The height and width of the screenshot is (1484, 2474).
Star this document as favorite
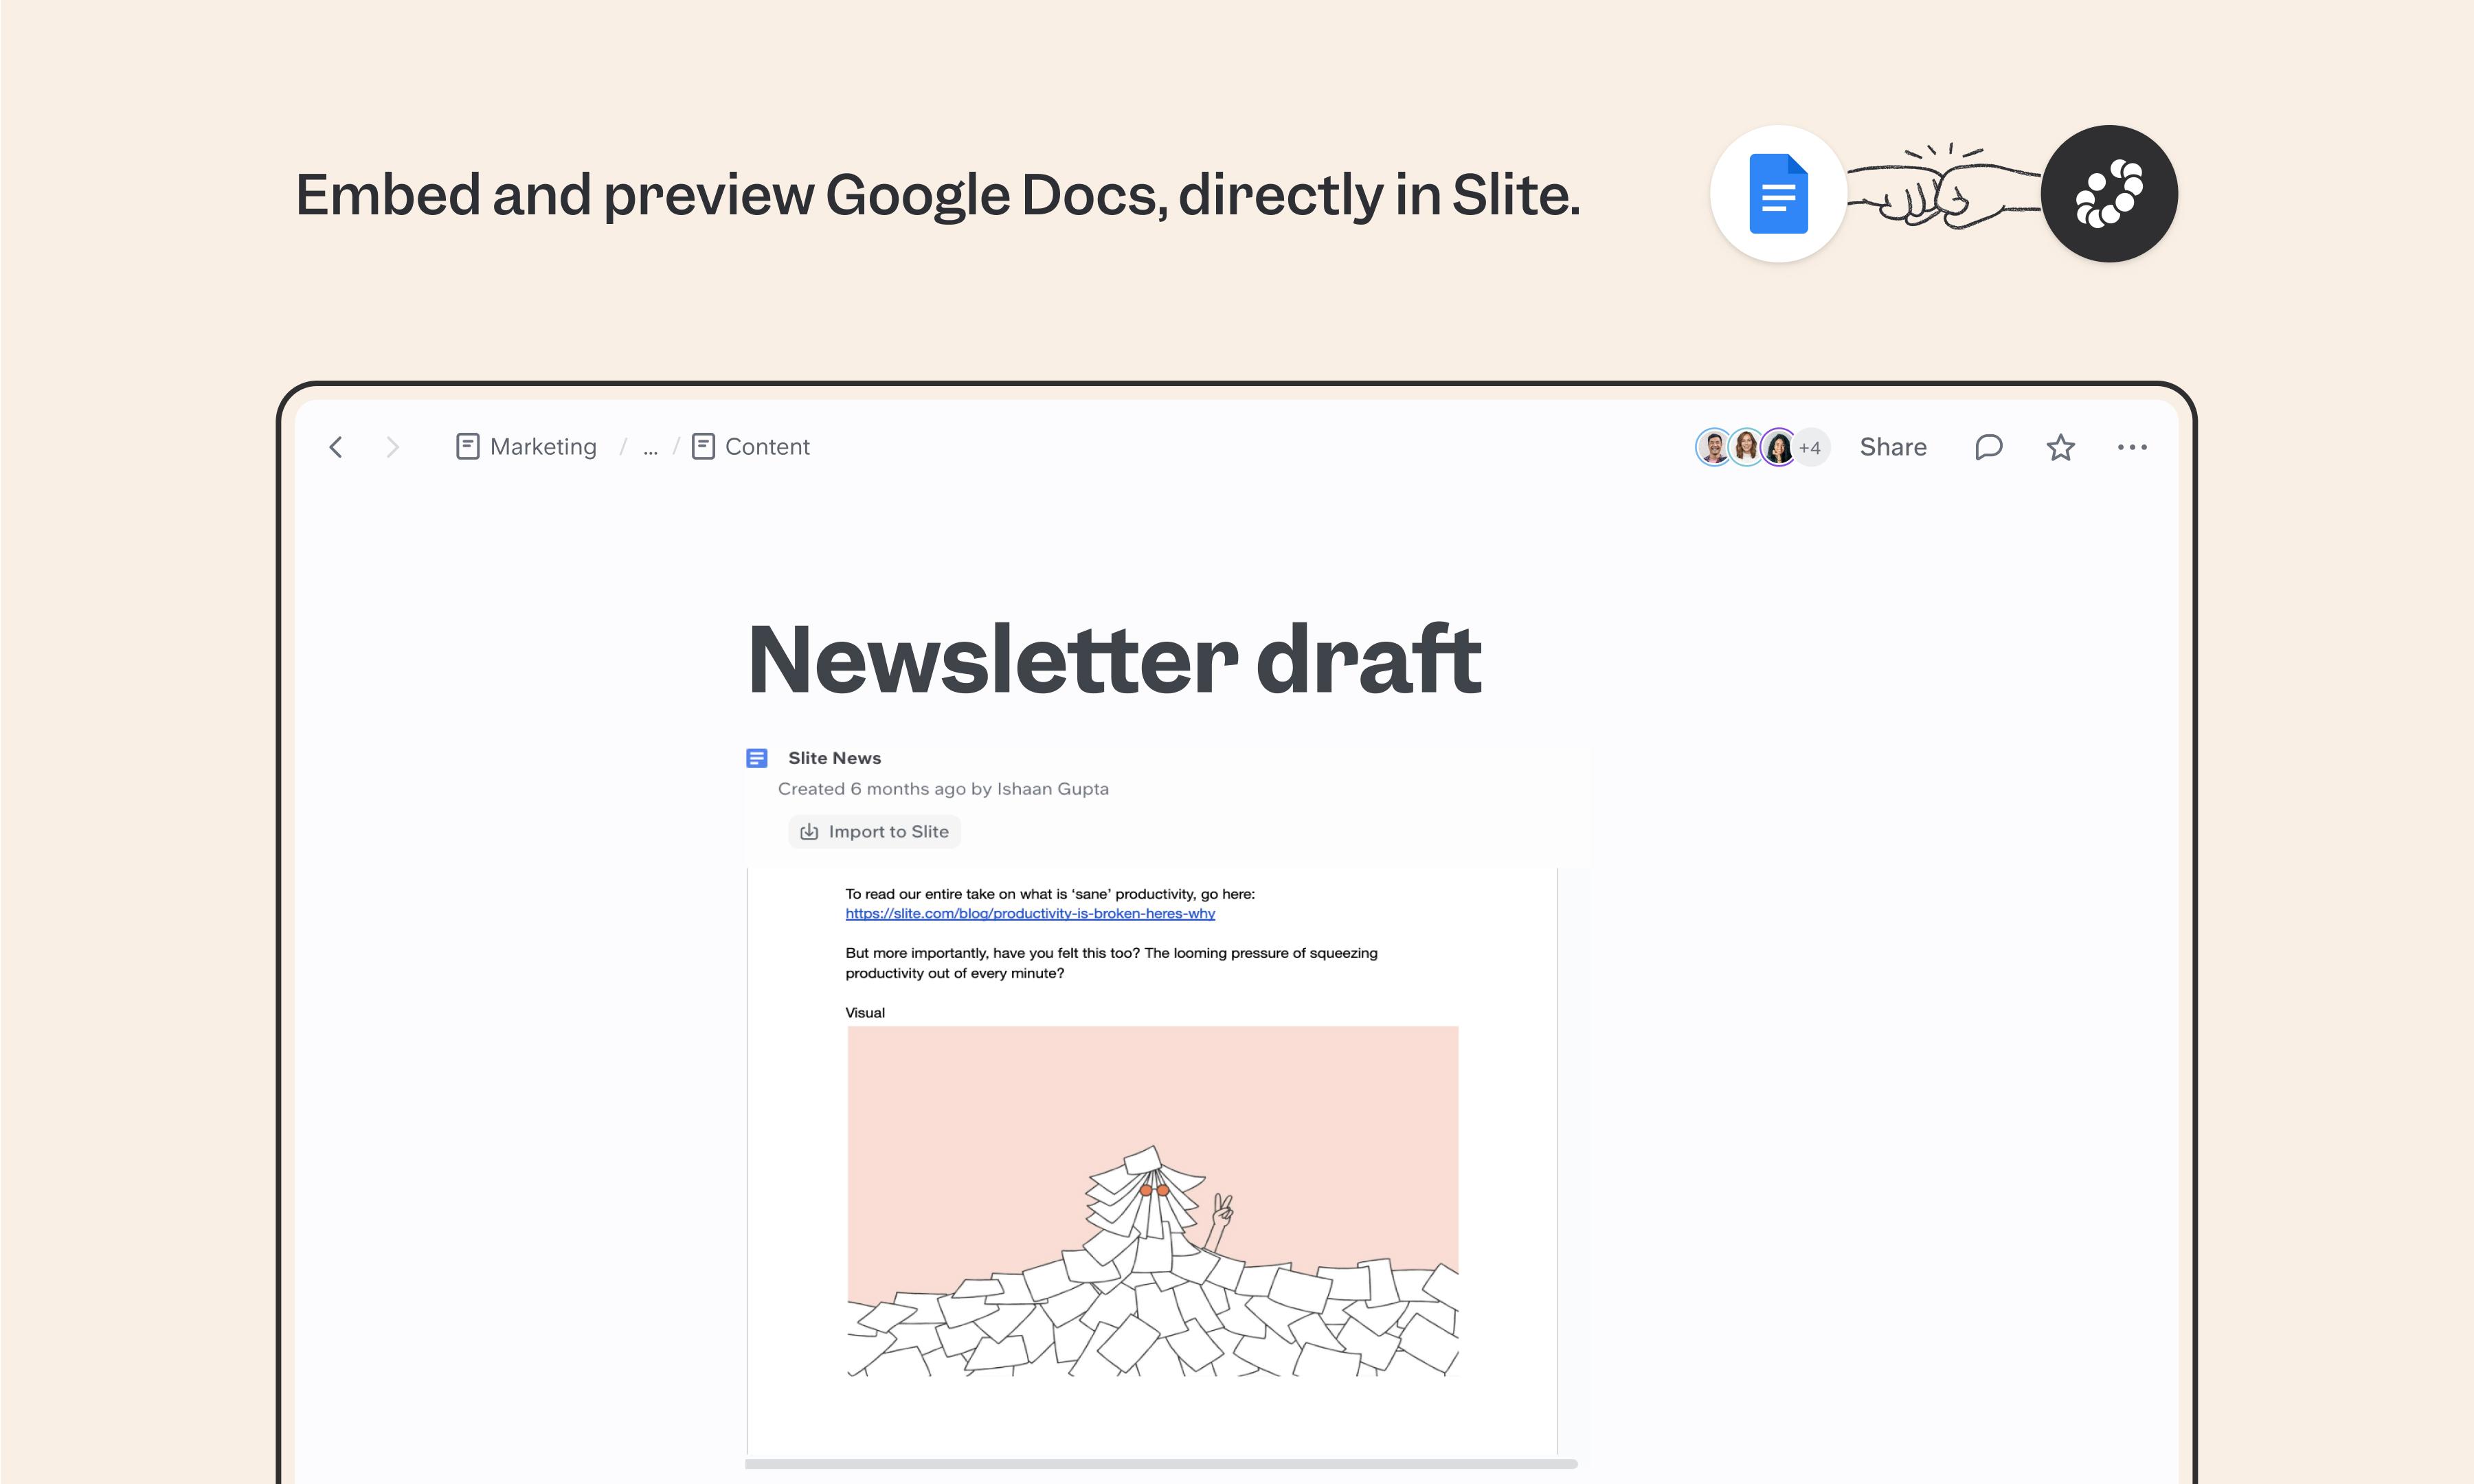coord(2060,447)
